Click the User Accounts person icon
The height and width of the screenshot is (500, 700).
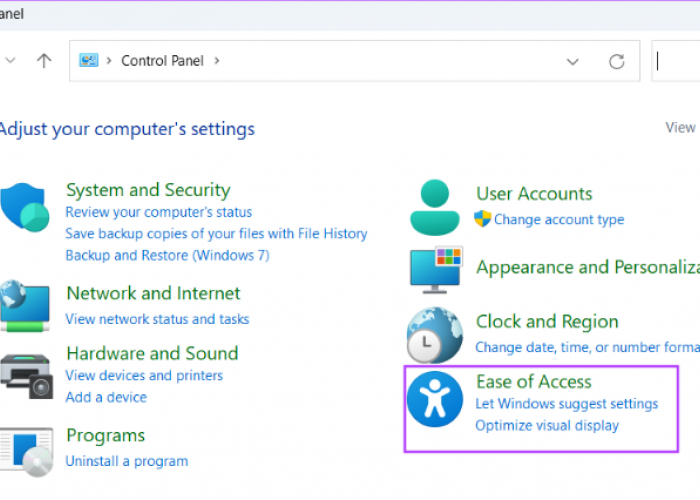[435, 206]
